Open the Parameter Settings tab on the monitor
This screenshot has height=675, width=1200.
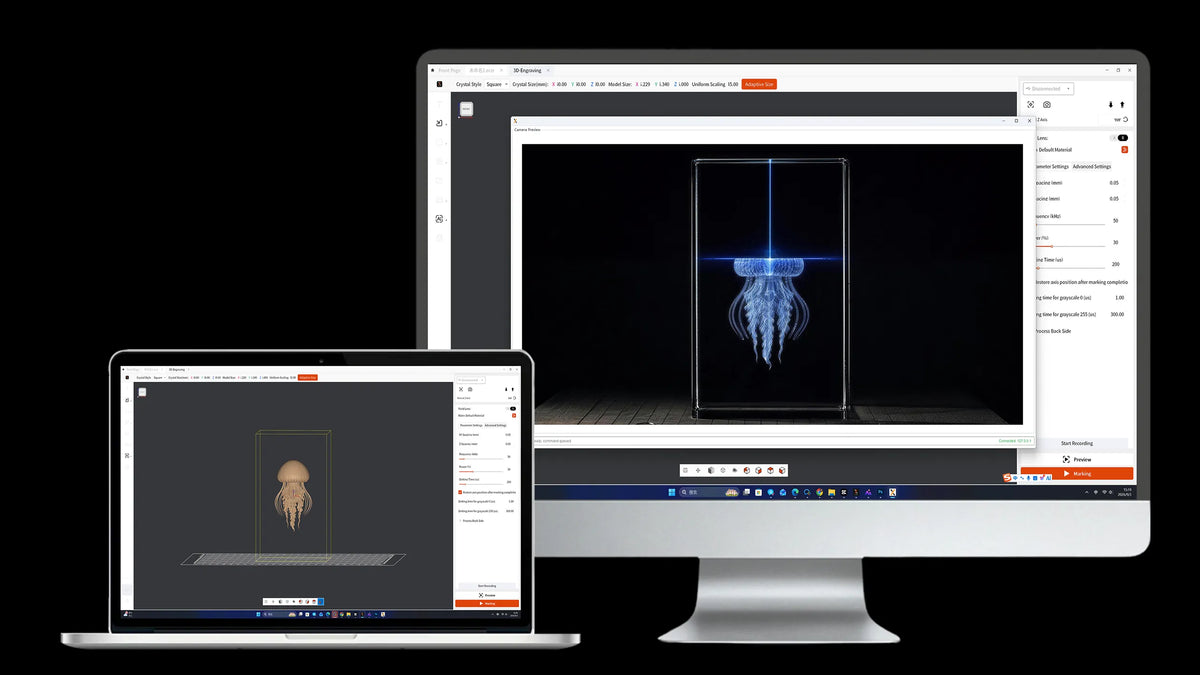pos(1050,167)
